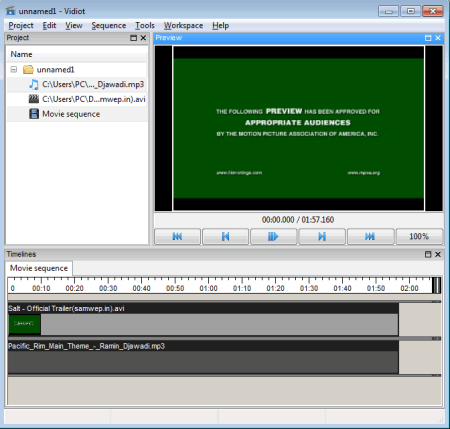450x429 pixels.
Task: Select Movie sequence in project tree
Action: click(77, 114)
